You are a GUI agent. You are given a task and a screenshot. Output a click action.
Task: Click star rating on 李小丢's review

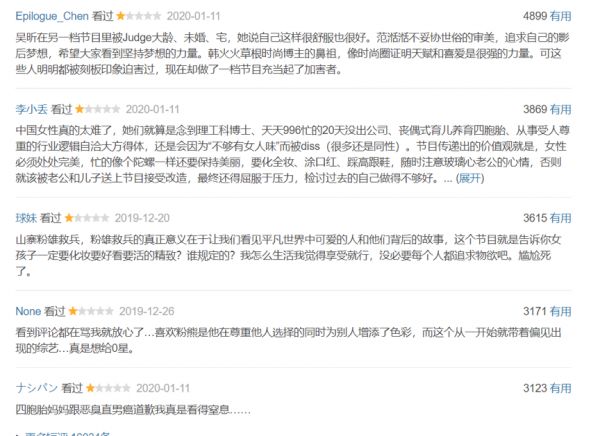(98, 109)
